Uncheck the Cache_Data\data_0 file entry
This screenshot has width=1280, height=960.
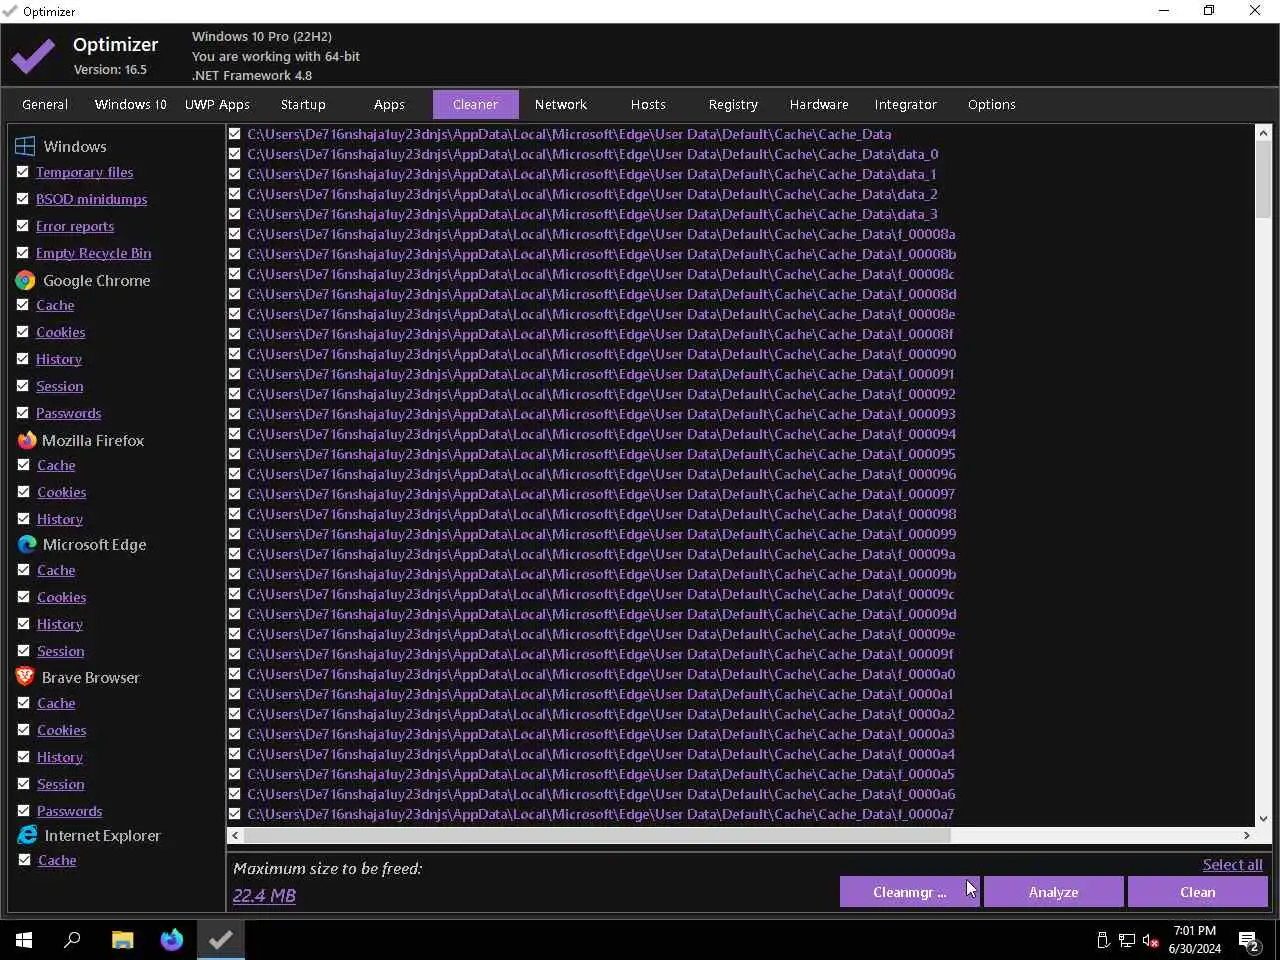click(234, 154)
